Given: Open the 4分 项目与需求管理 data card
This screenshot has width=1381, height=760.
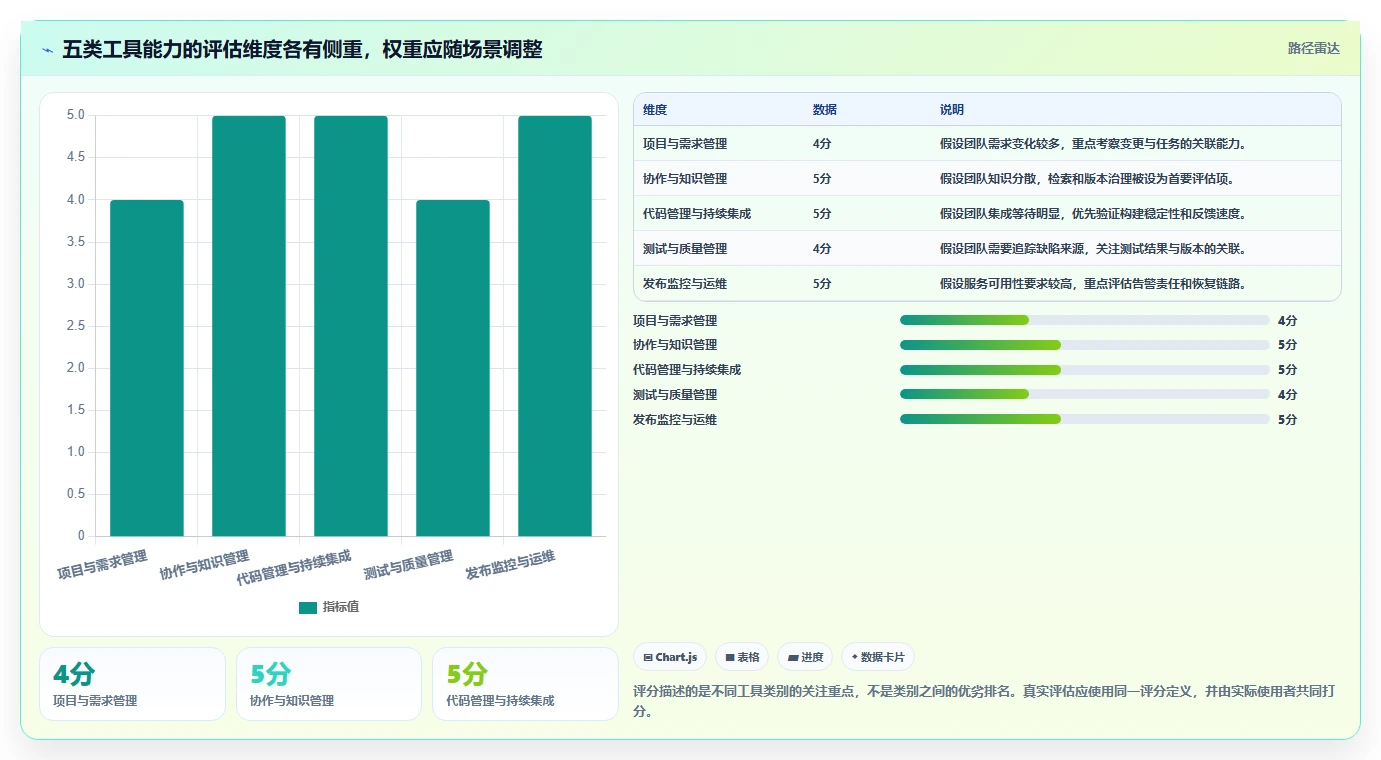Looking at the screenshot, I should pos(132,684).
